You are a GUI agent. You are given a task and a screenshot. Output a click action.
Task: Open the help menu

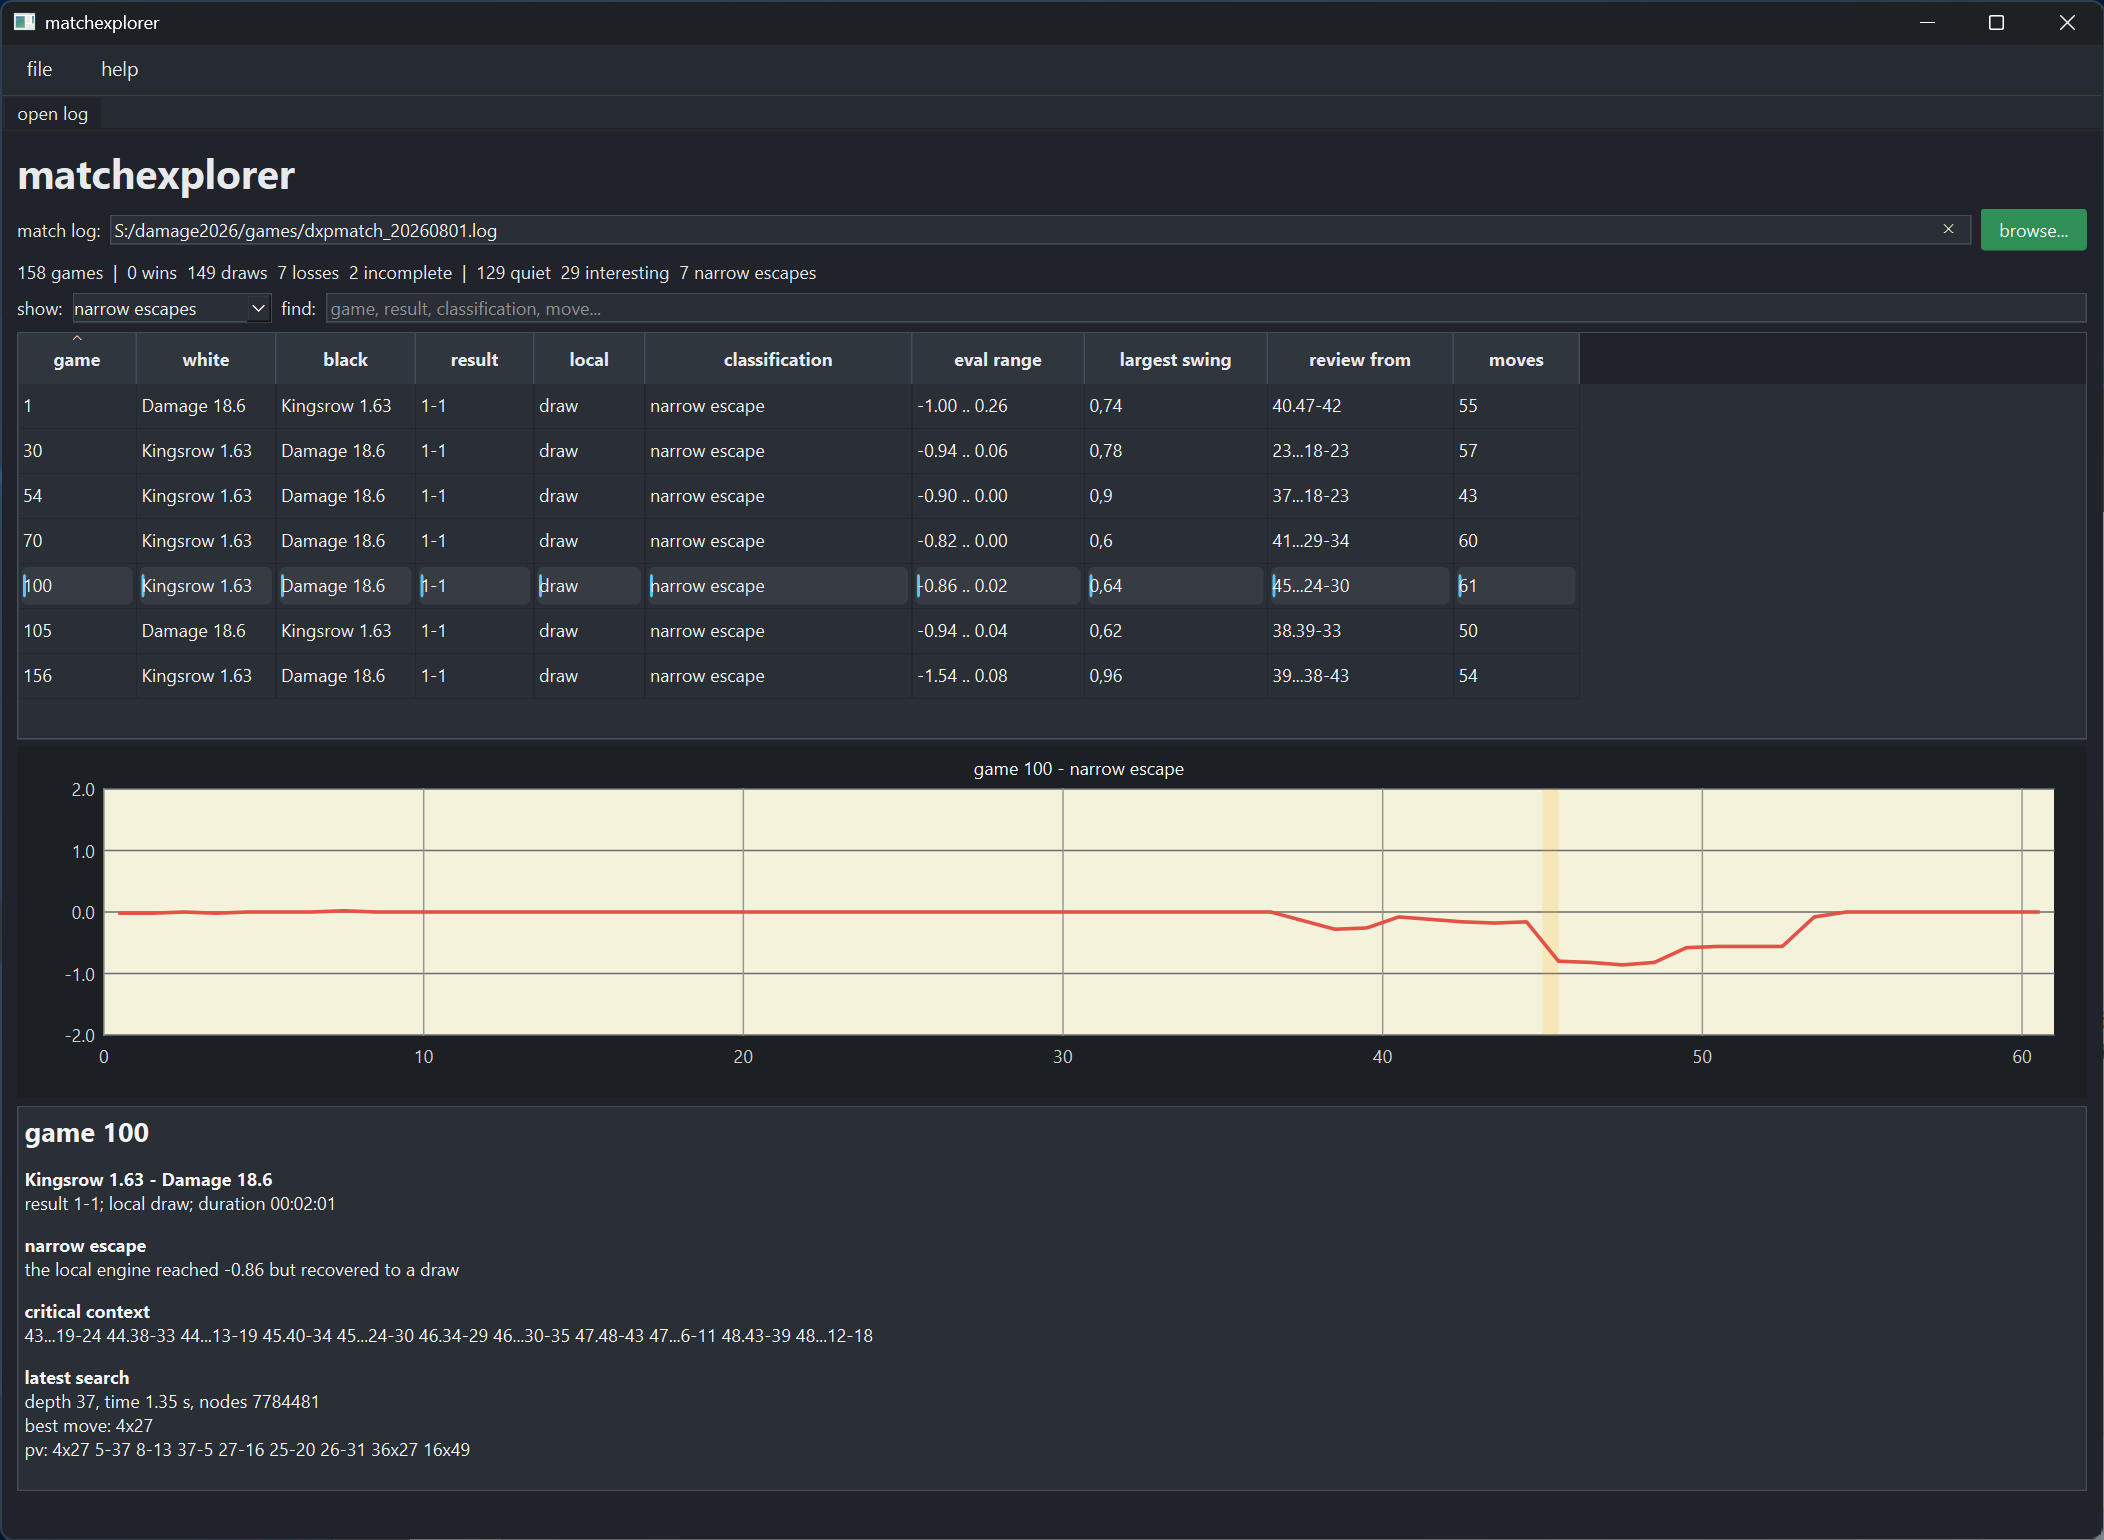click(x=119, y=69)
